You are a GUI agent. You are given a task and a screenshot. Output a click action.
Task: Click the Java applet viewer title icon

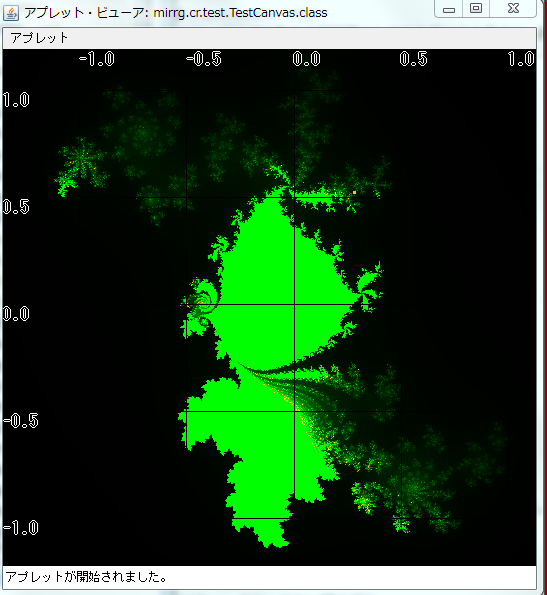pos(11,13)
